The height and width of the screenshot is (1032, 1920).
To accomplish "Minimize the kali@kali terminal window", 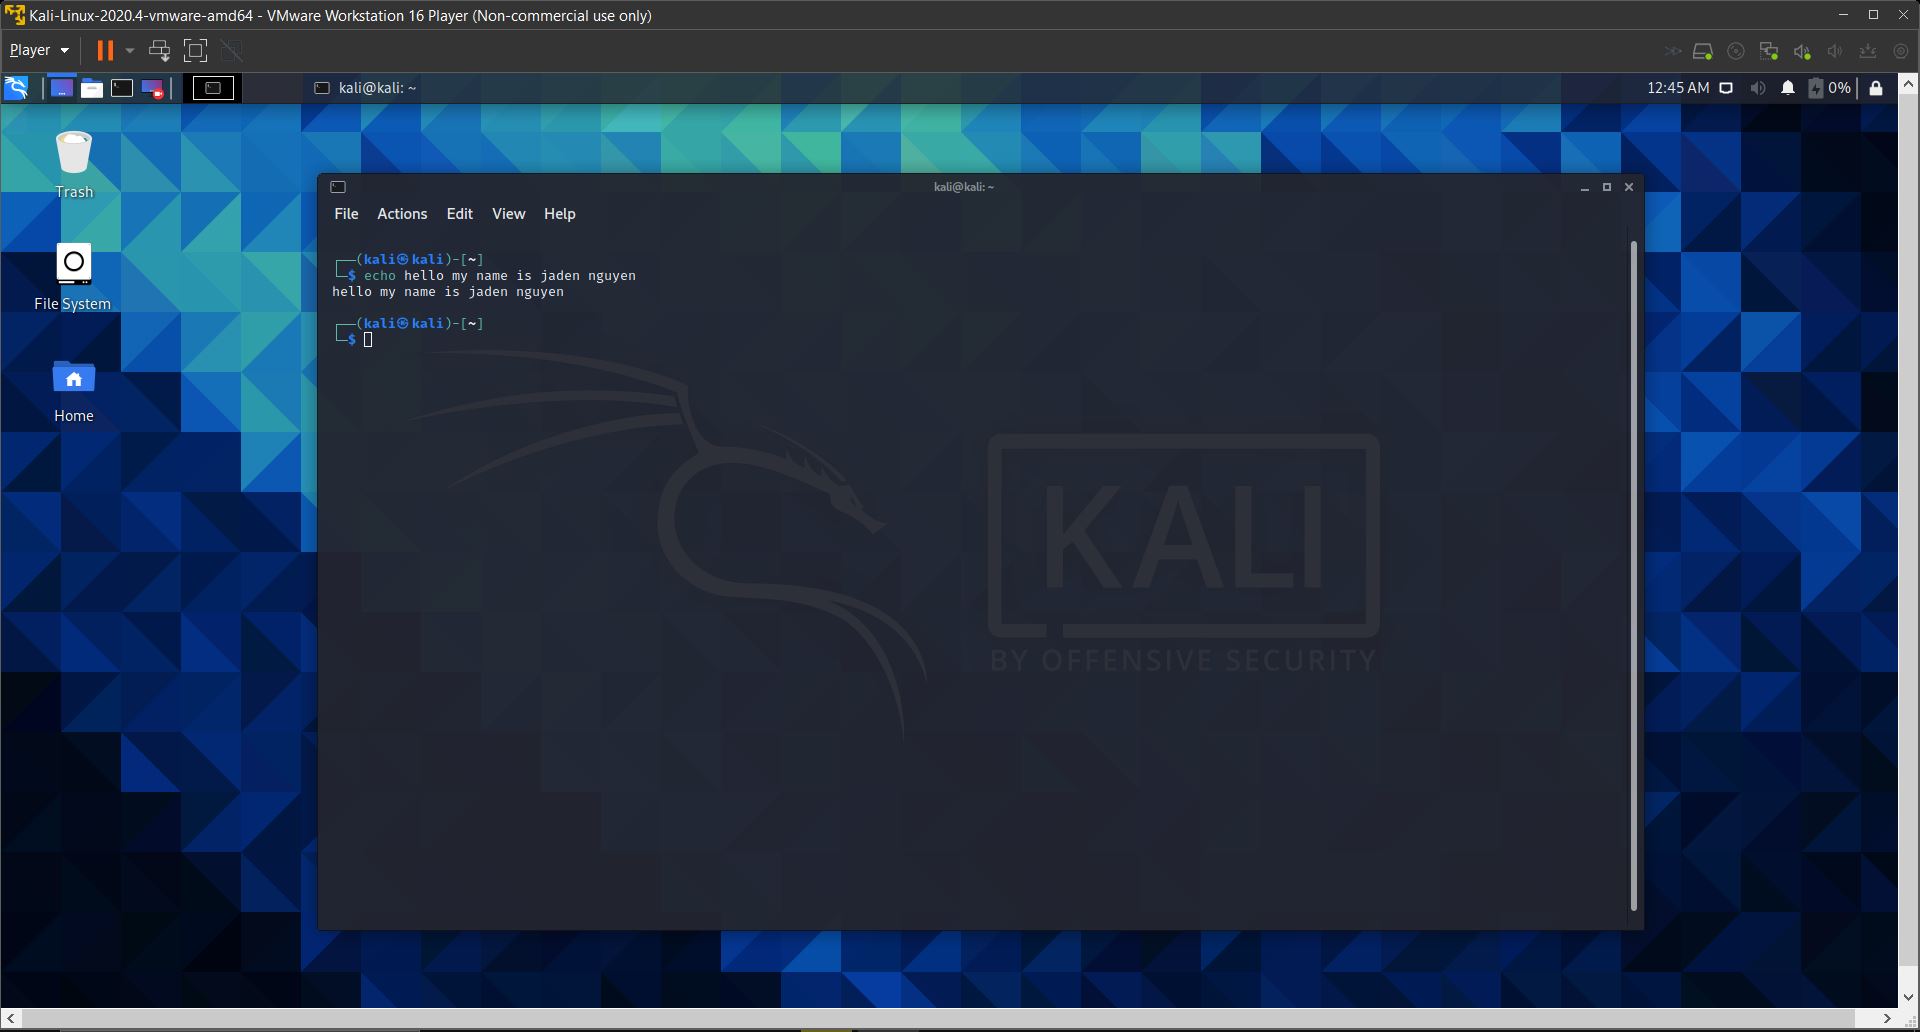I will [1585, 187].
